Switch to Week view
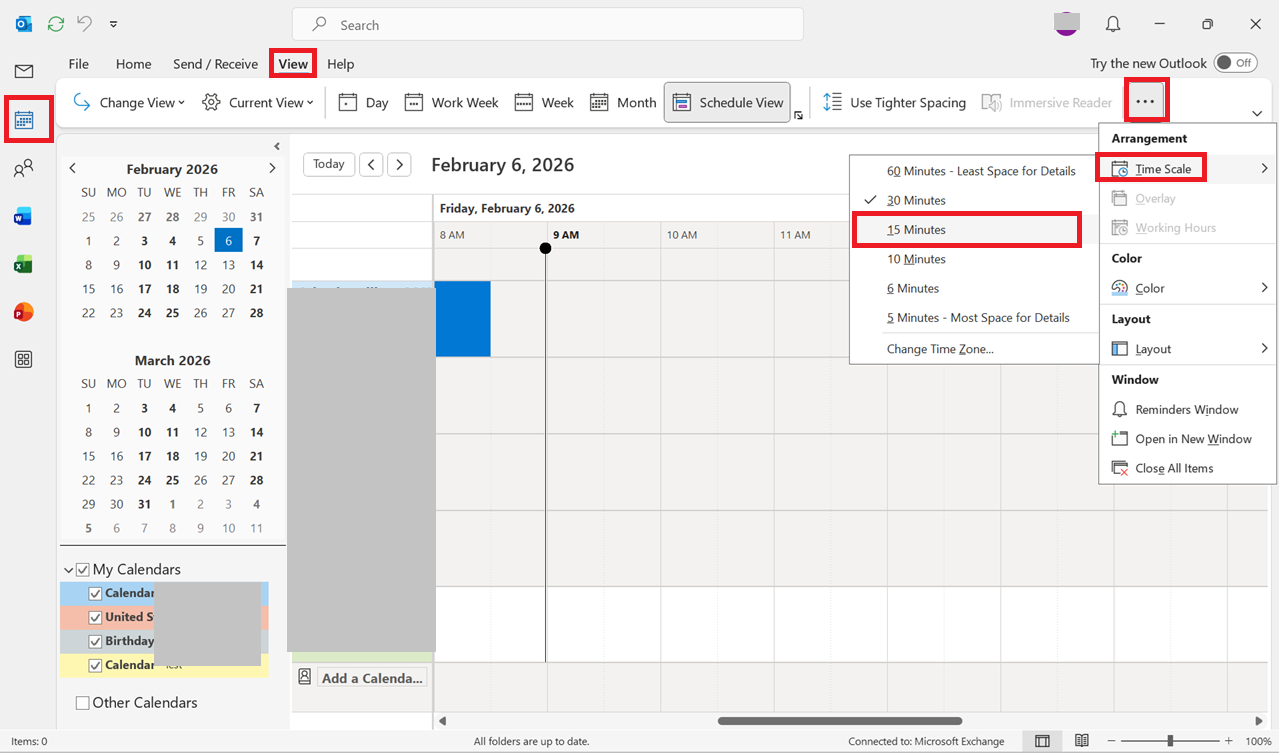 point(544,102)
